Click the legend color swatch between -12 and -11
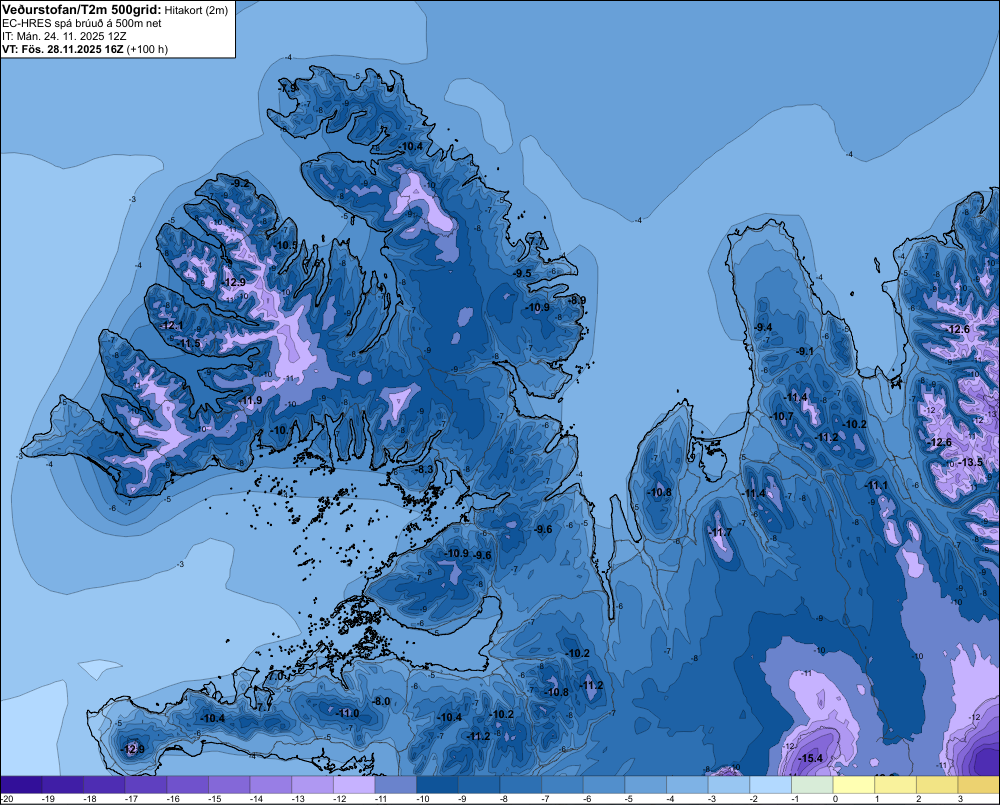 click(x=354, y=784)
